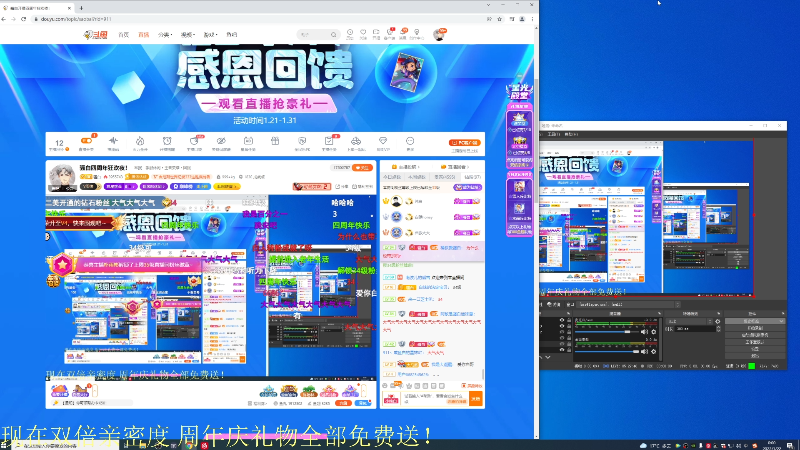The width and height of the screenshot is (800, 450).
Task: Toggle eye visibility of last OBS source row
Action: tap(562, 349)
